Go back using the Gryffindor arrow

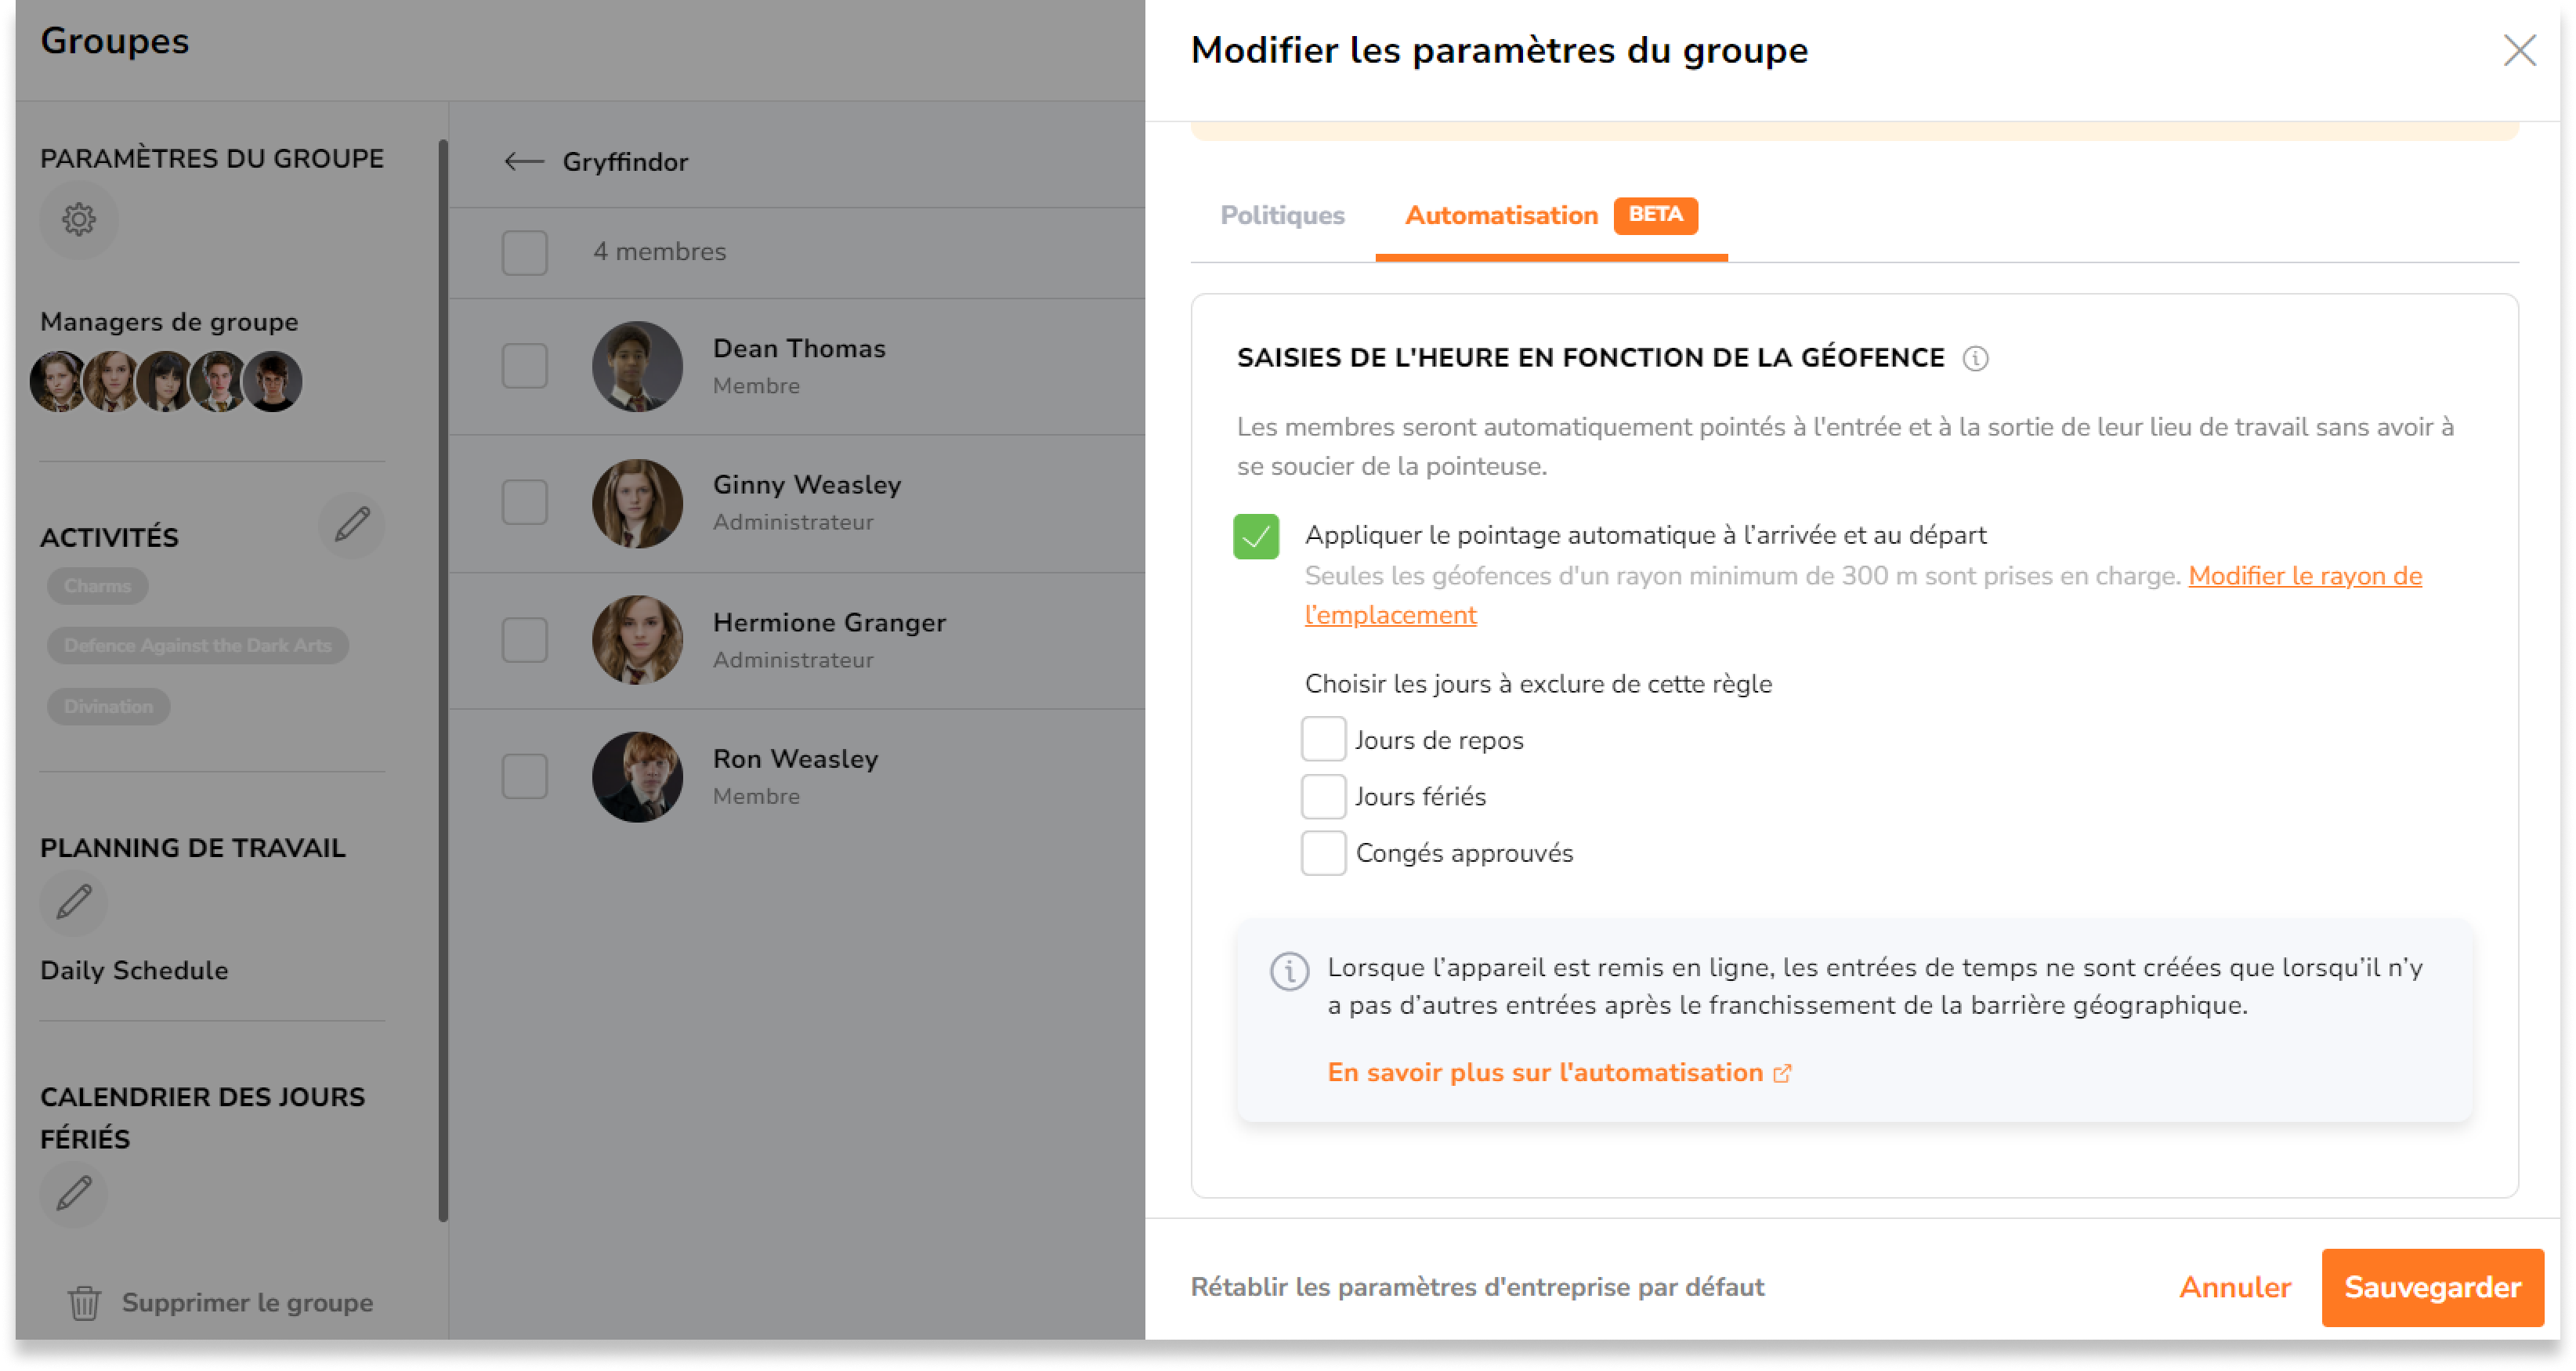524,161
